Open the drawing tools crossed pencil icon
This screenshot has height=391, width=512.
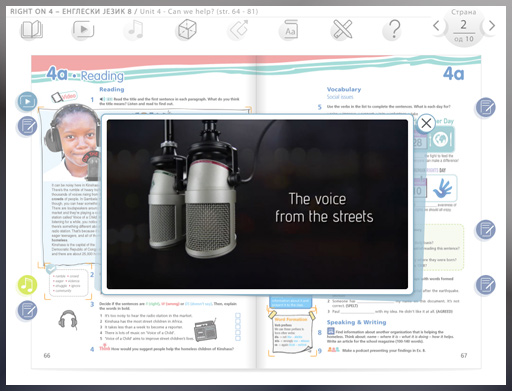(342, 30)
